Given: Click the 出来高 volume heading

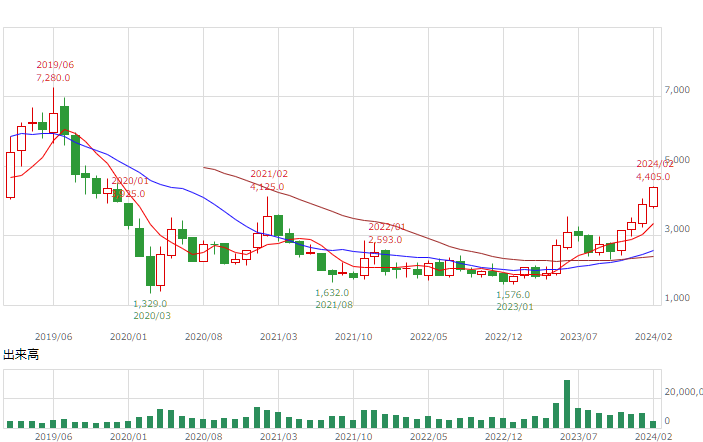Looking at the screenshot, I should 21,355.
